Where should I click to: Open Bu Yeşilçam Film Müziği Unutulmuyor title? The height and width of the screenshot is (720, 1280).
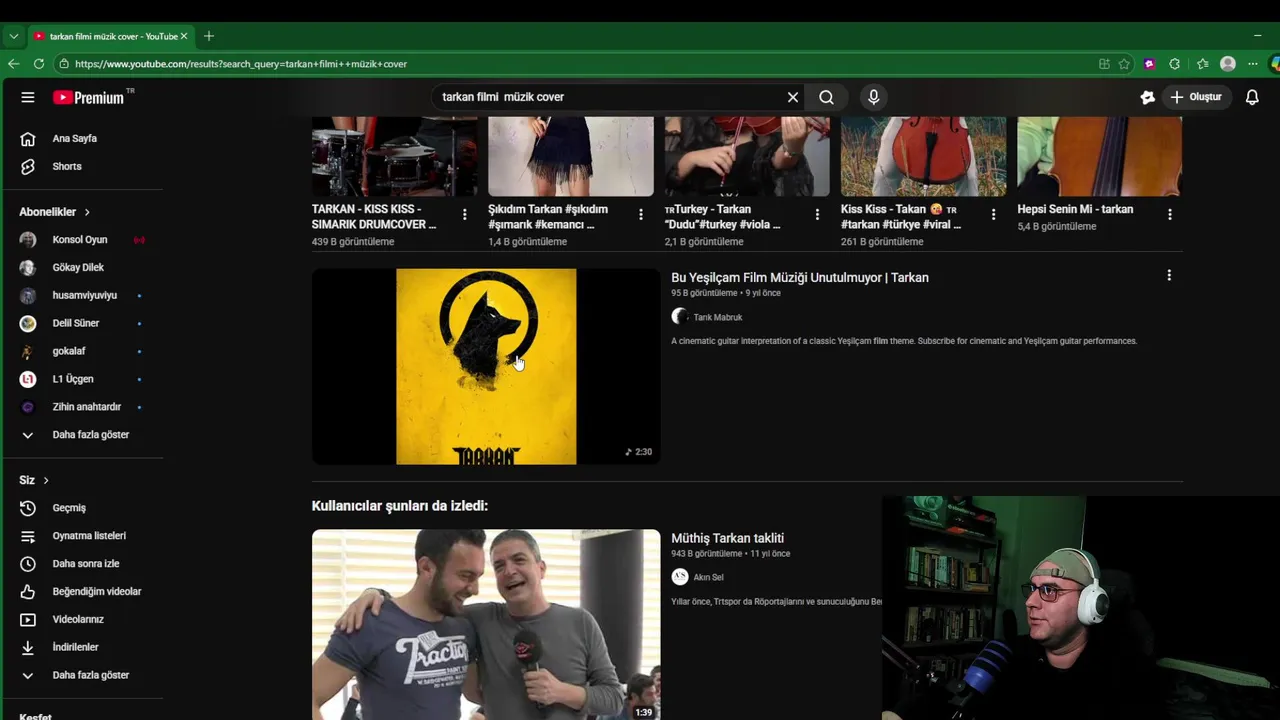tap(800, 278)
